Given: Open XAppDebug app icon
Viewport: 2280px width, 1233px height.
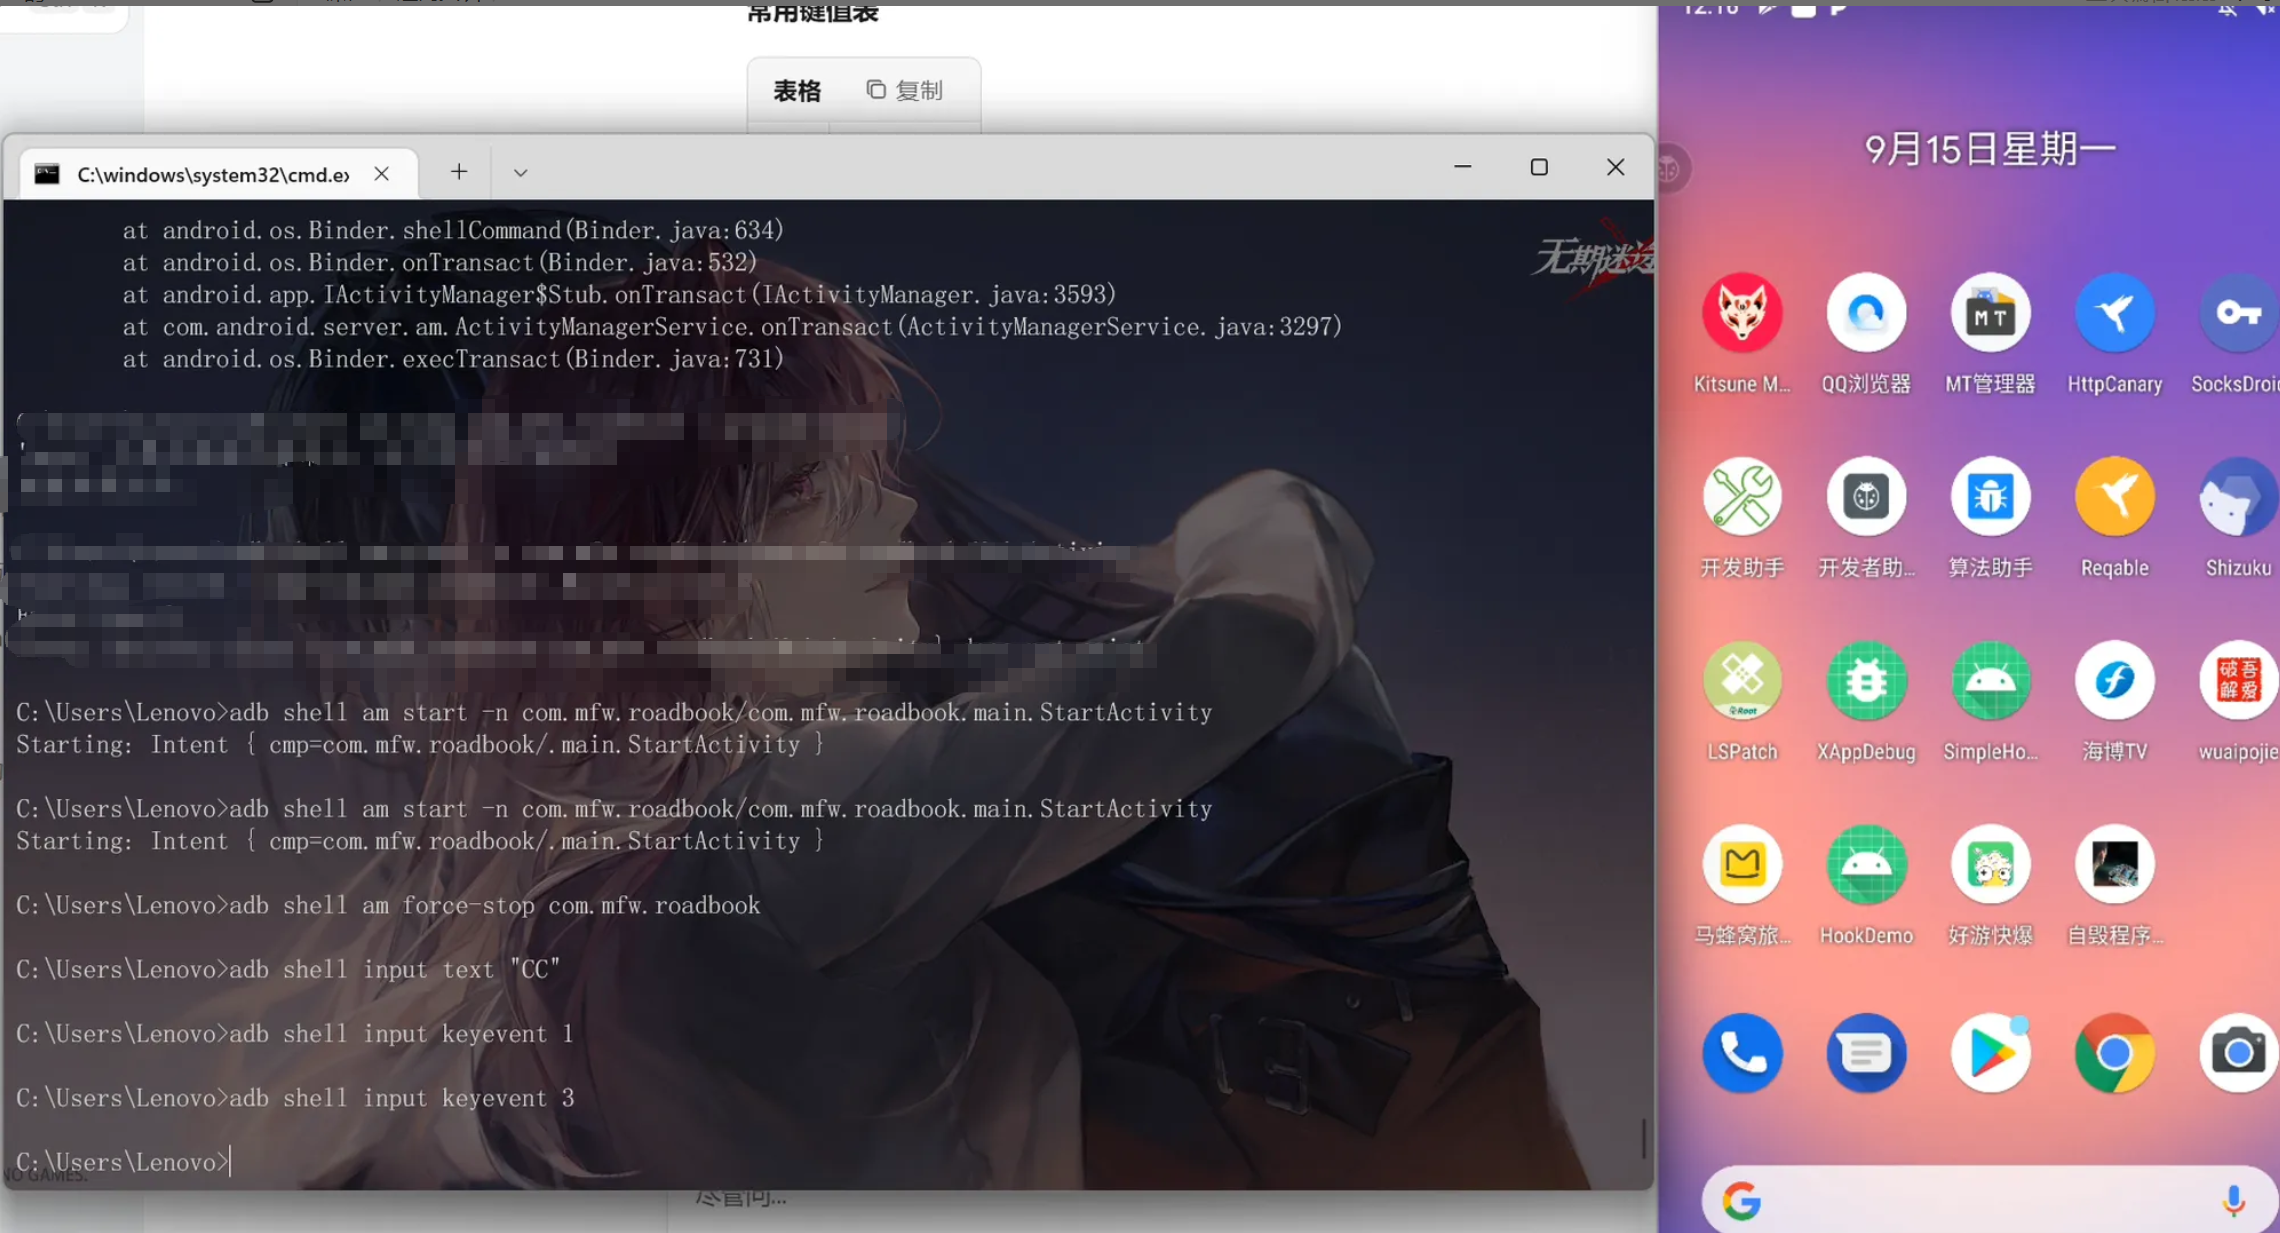Looking at the screenshot, I should [x=1865, y=681].
